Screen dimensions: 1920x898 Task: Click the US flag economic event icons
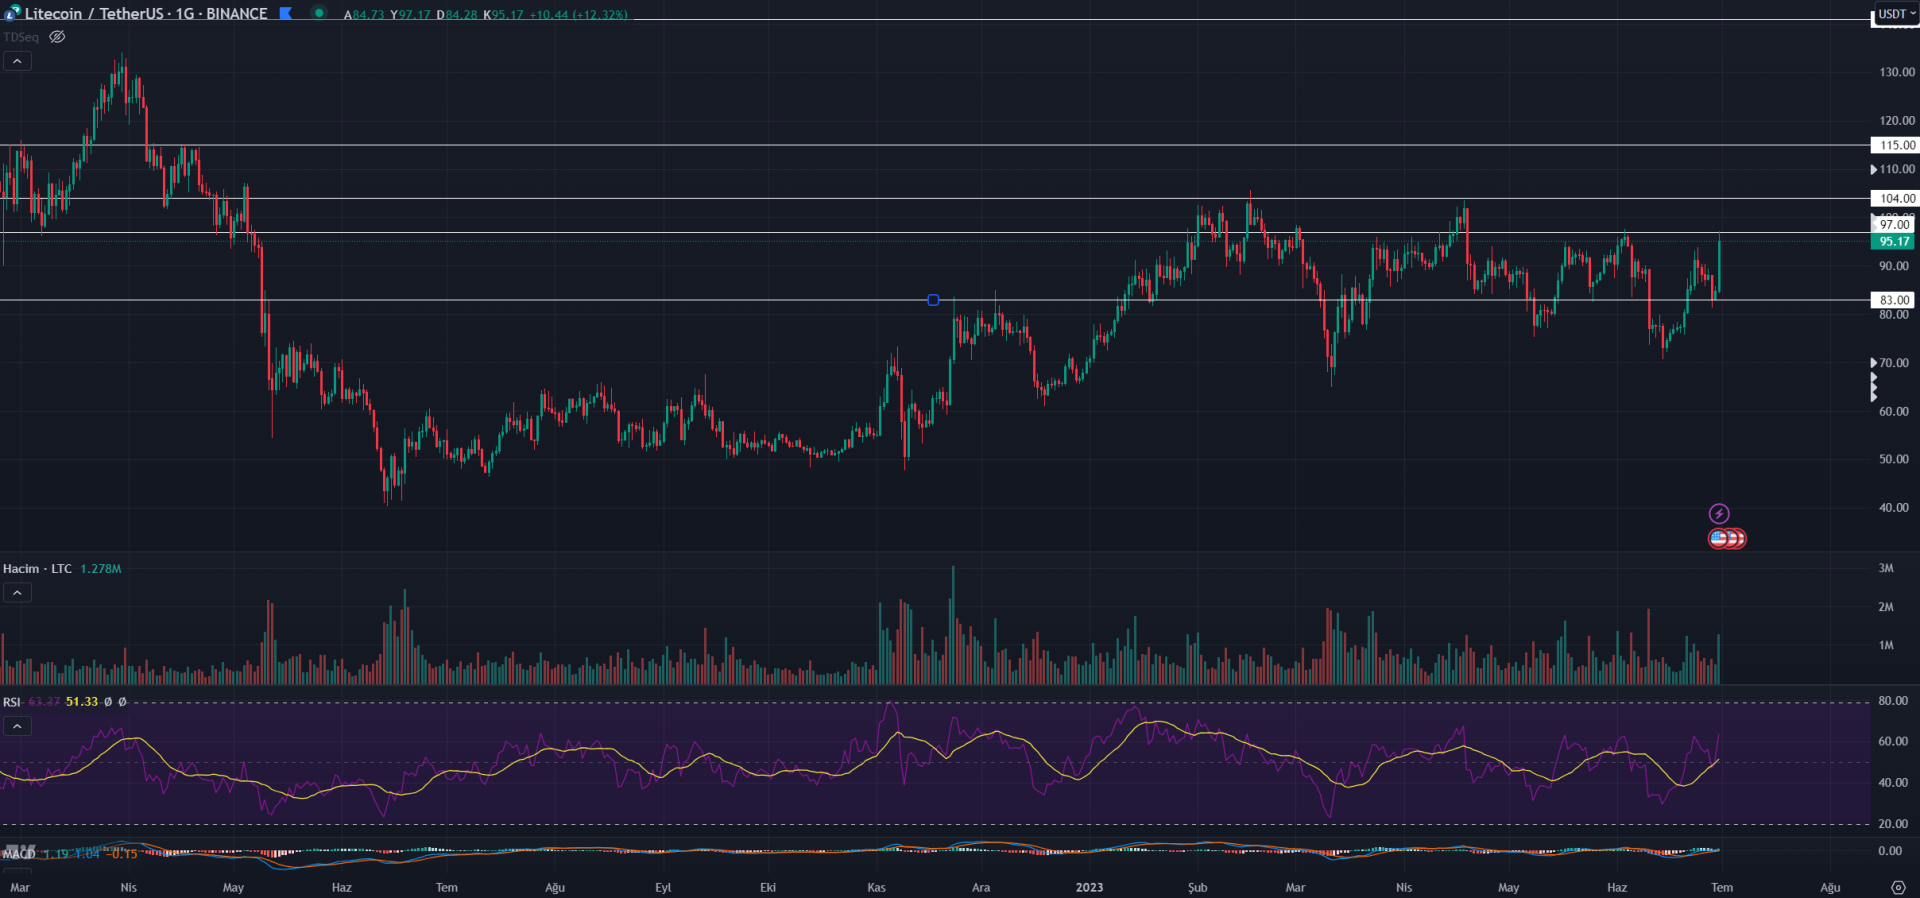[1727, 539]
